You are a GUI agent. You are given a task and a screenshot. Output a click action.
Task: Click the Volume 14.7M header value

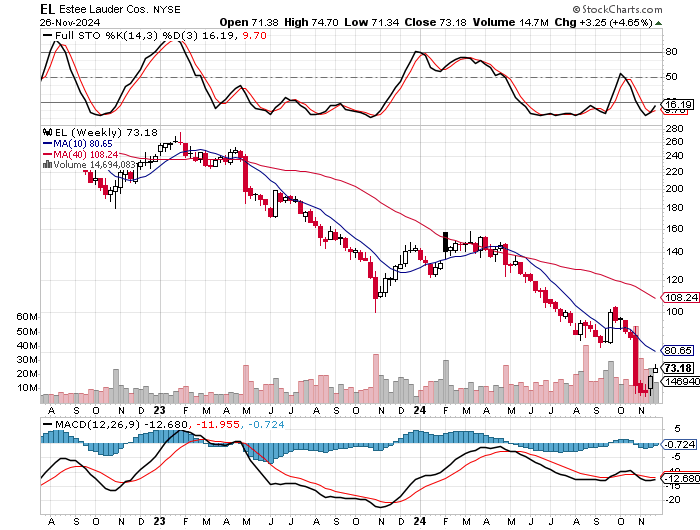point(510,22)
